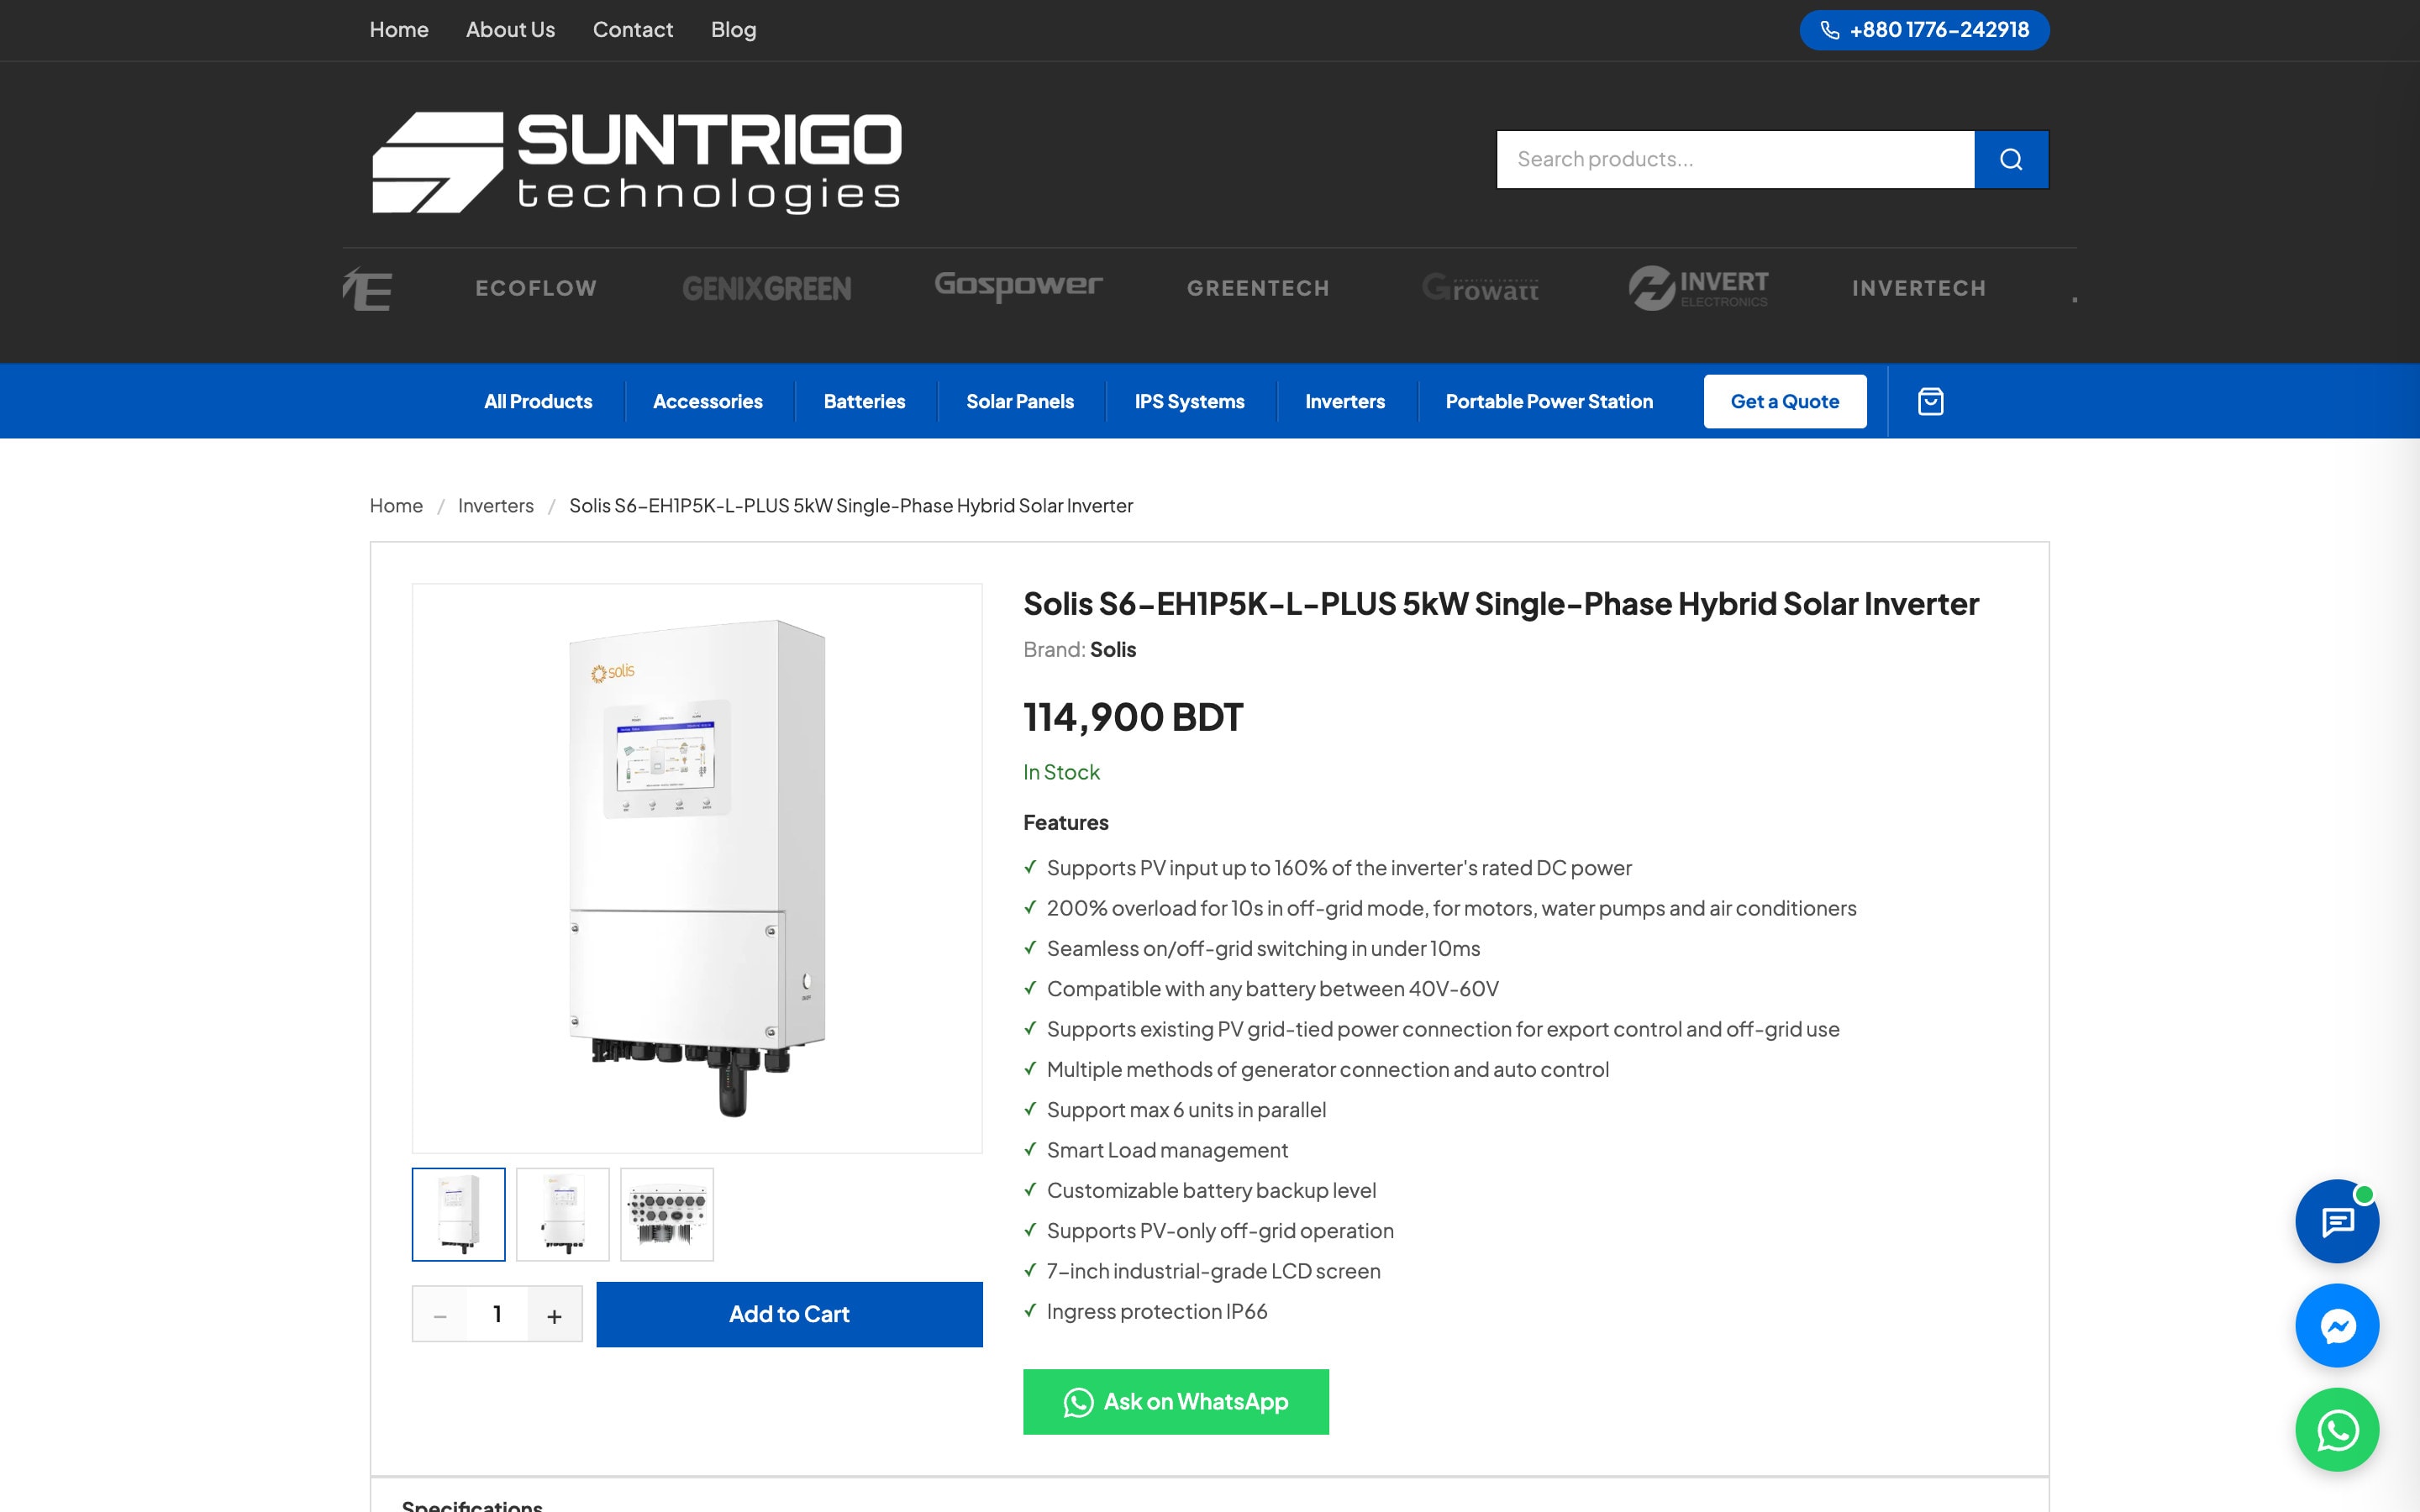This screenshot has width=2420, height=1512.
Task: Click Home in the breadcrumb
Action: coord(396,505)
